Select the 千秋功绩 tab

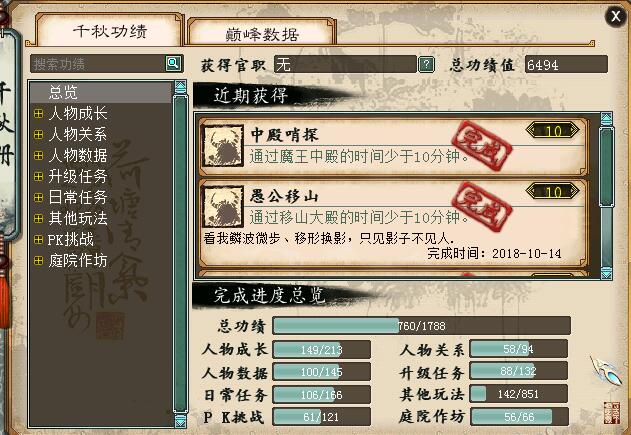click(109, 31)
